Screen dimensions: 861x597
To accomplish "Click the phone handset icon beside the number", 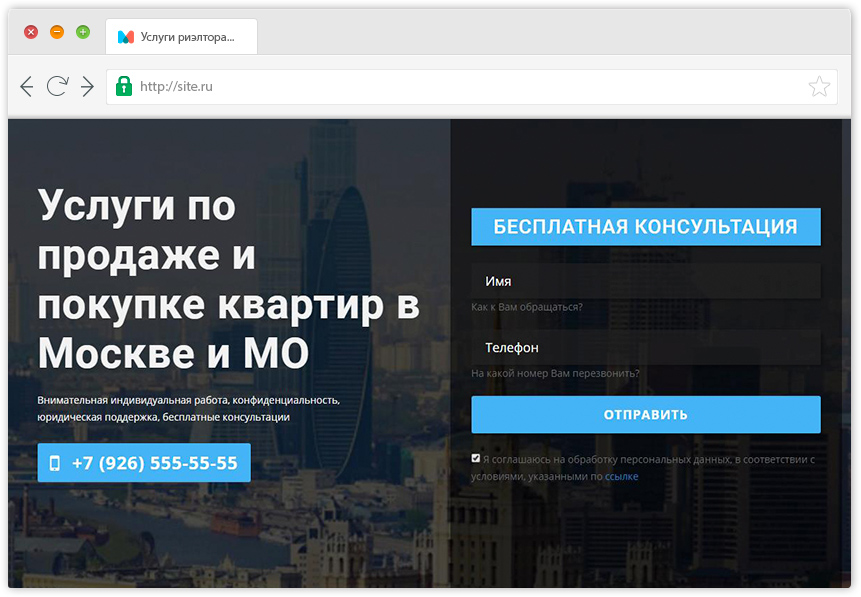I will pos(56,463).
